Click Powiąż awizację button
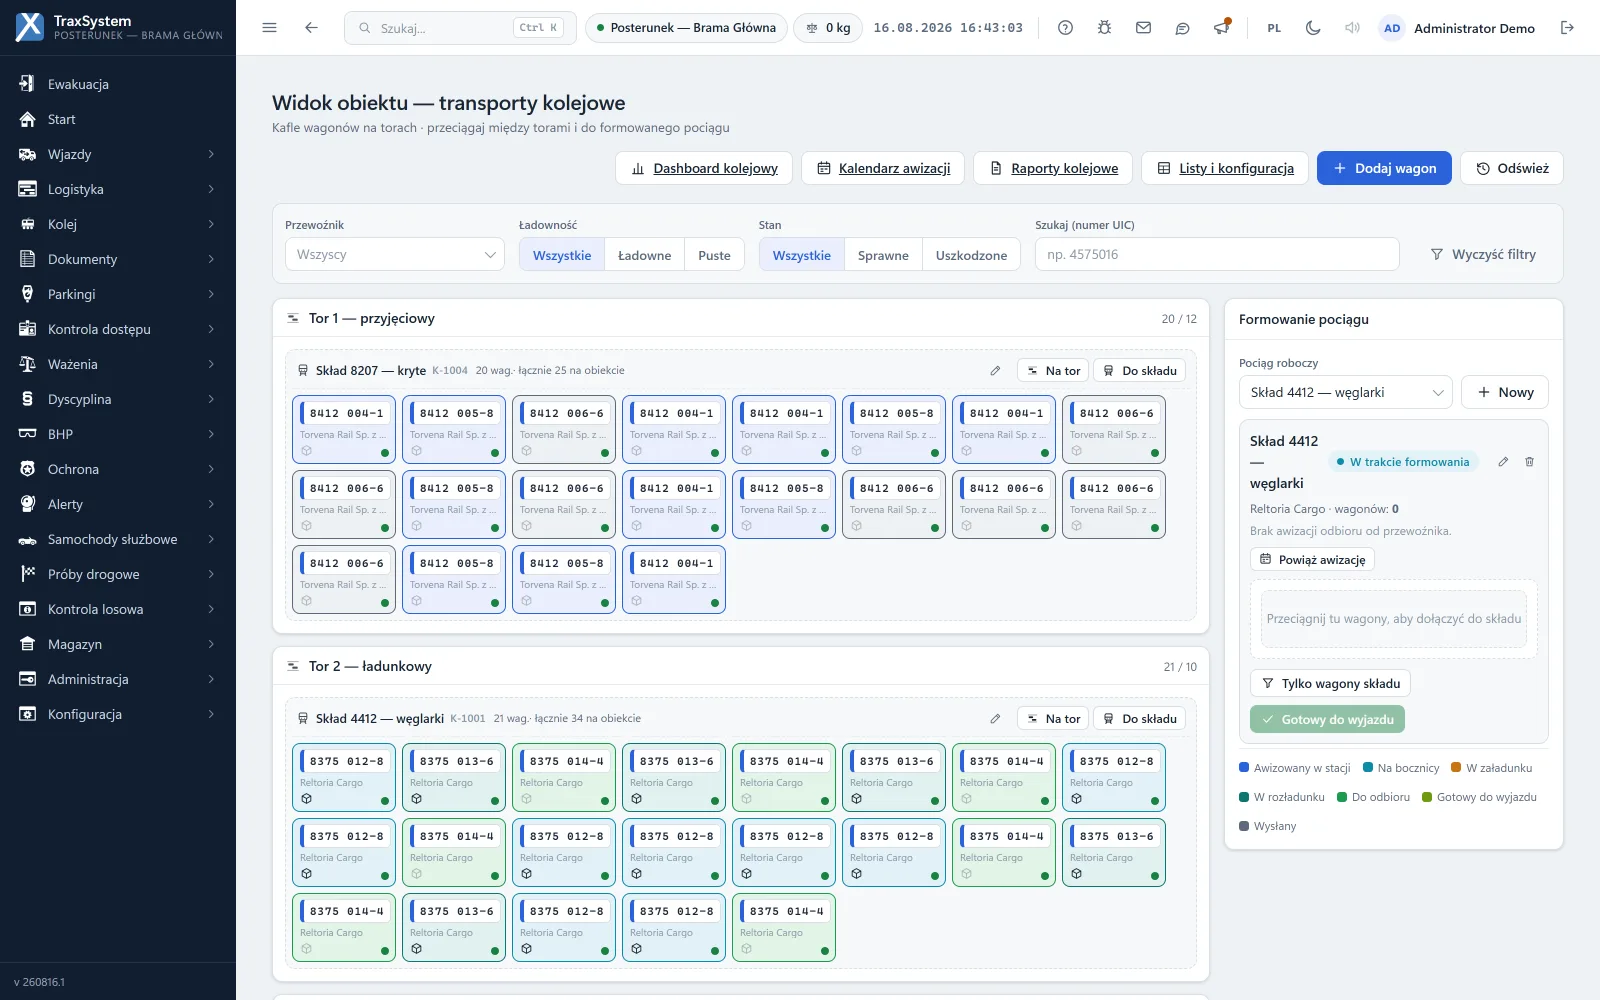 1312,560
